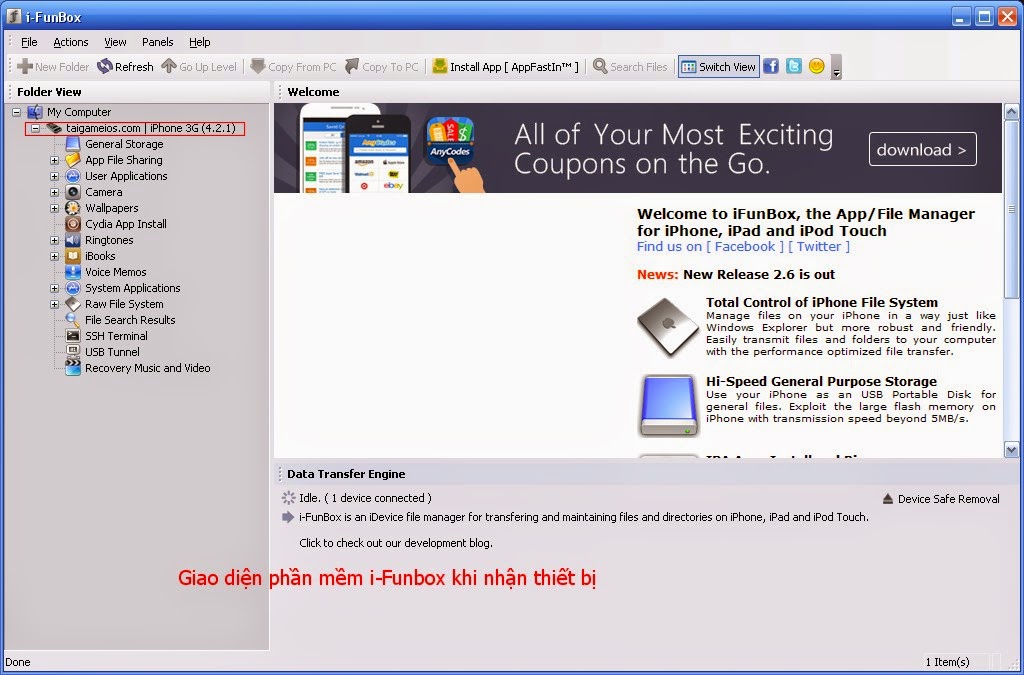Select the App File Sharing icon

coord(73,160)
